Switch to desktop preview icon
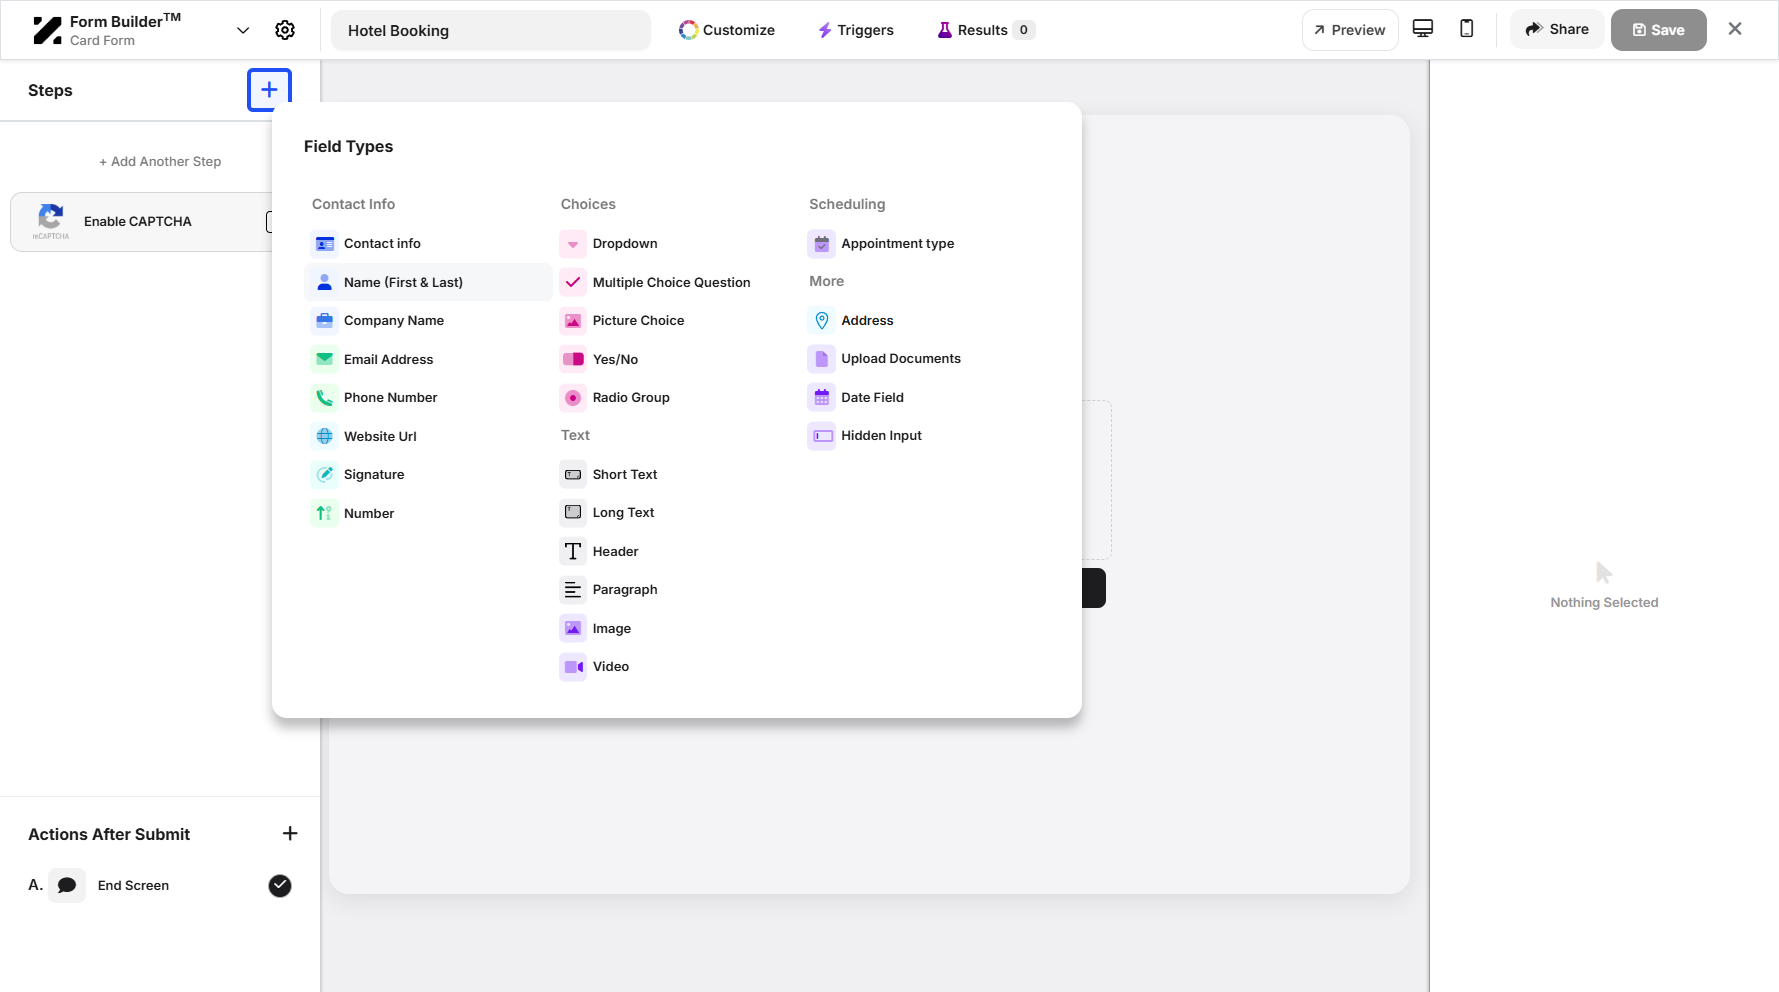This screenshot has width=1779, height=992. 1423,29
